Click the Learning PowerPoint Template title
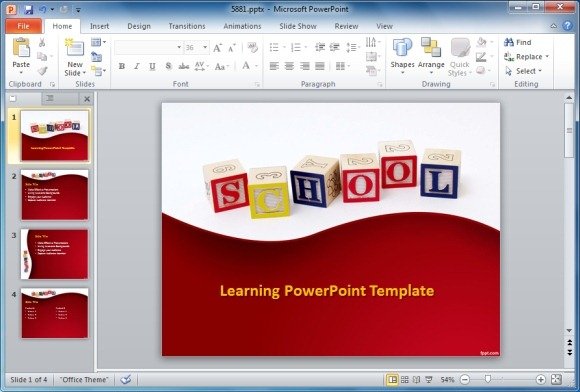Viewport: 580px width, 392px height. pos(327,291)
